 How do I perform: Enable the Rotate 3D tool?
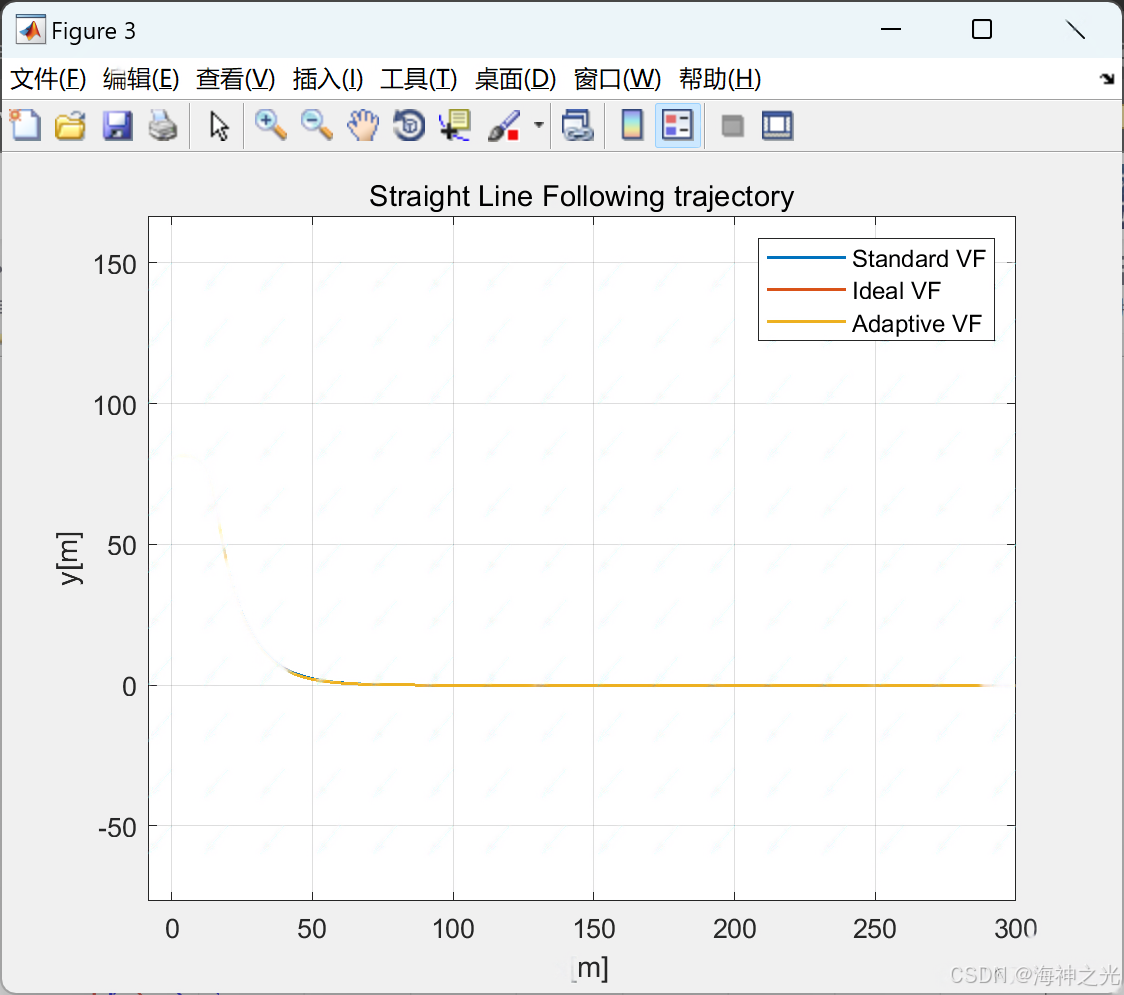click(x=409, y=125)
